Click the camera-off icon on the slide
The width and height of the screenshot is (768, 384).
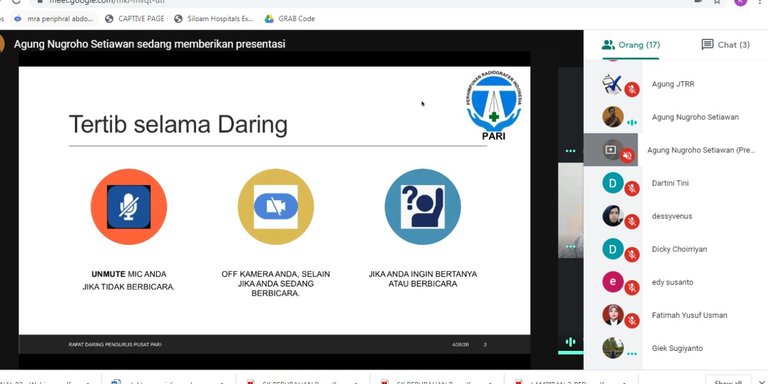(276, 207)
